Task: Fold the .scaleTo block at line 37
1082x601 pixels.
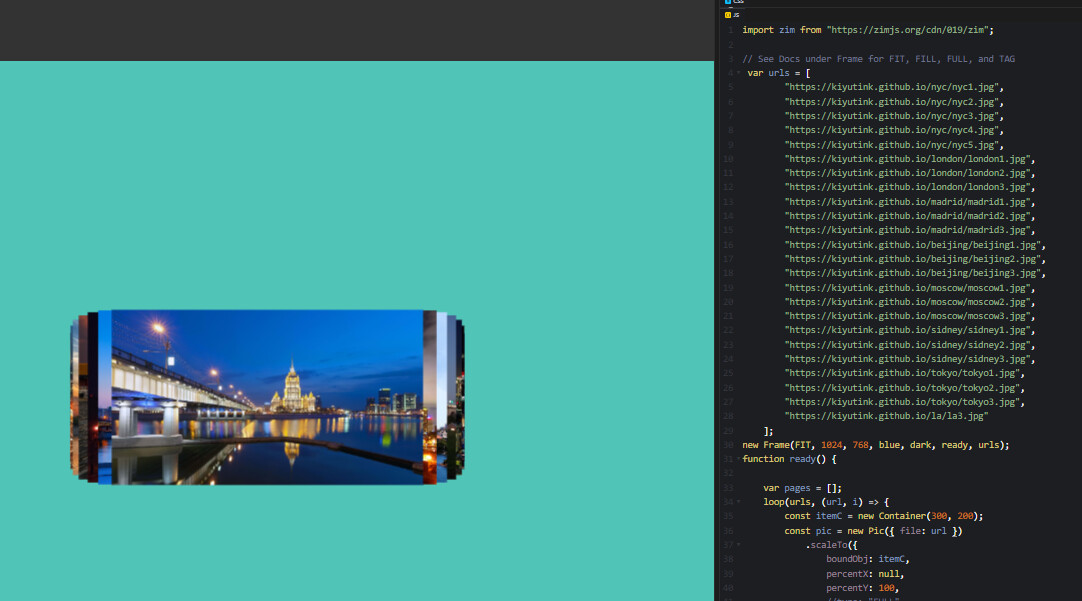Action: tap(739, 545)
